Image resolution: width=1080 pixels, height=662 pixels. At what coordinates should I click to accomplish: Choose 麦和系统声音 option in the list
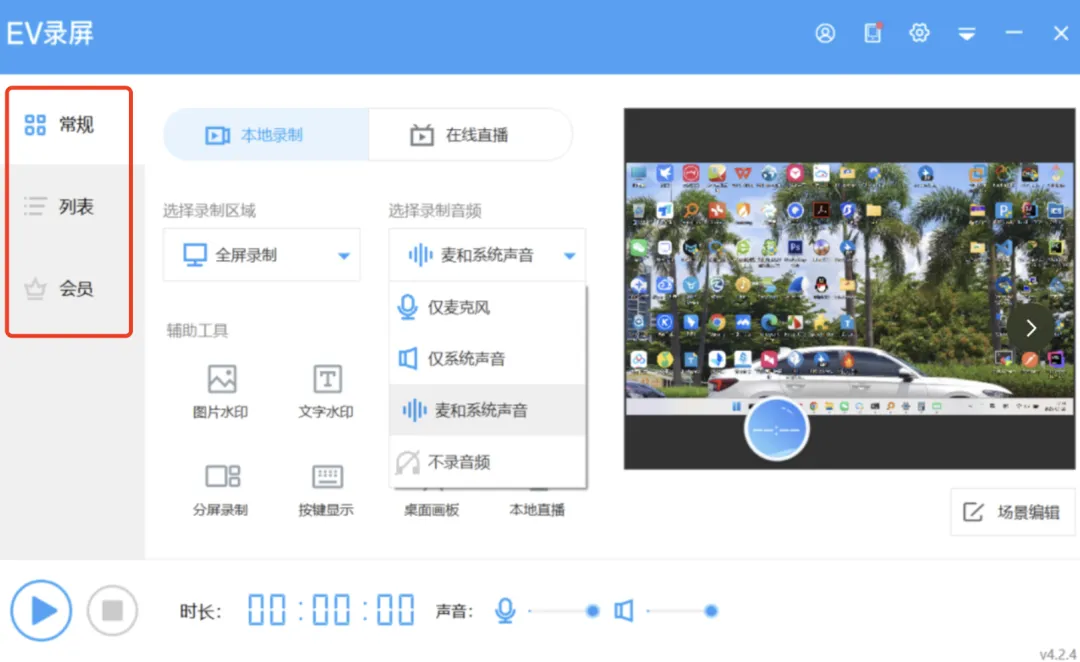click(487, 410)
